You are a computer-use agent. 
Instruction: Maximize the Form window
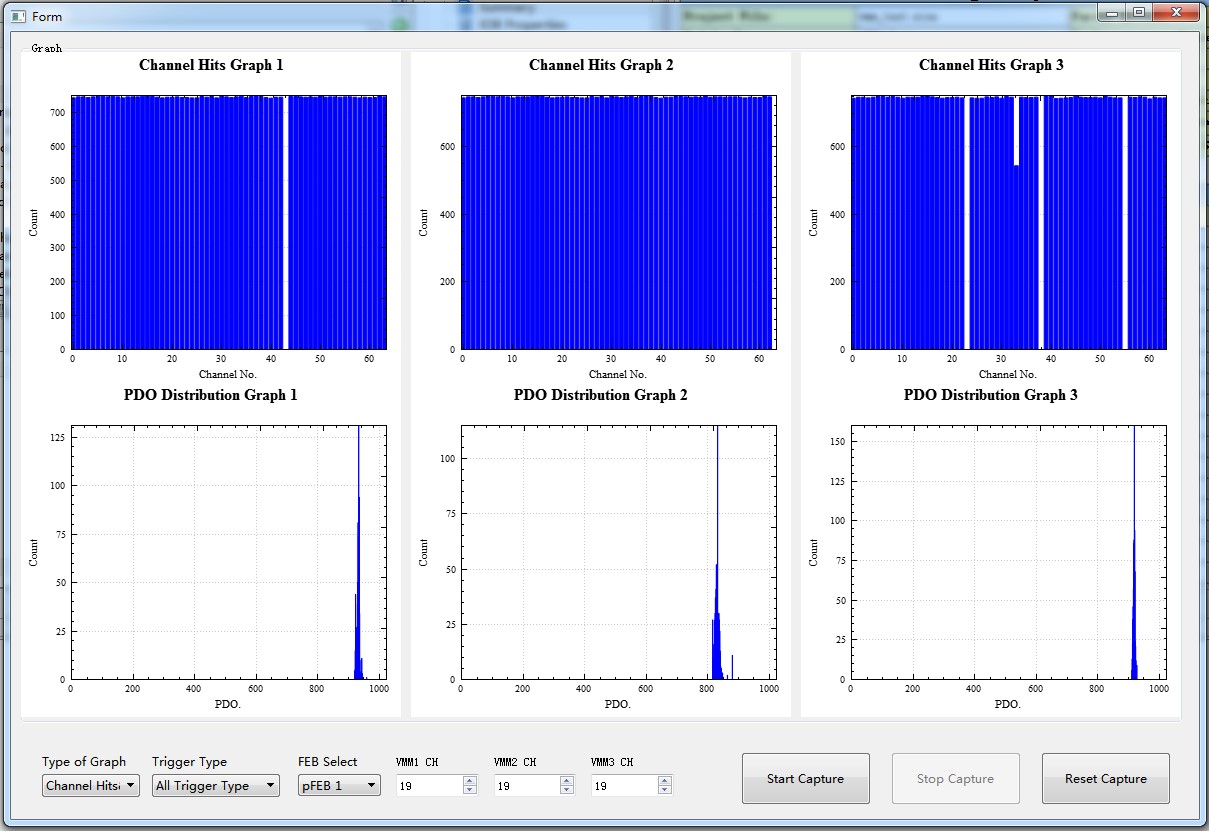[1138, 12]
